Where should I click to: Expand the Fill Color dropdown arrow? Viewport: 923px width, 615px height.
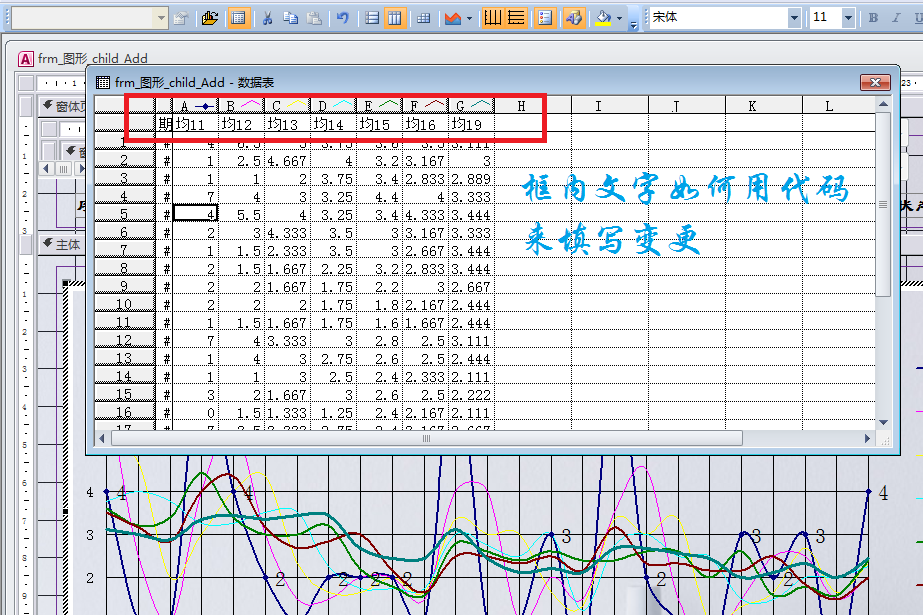point(619,18)
